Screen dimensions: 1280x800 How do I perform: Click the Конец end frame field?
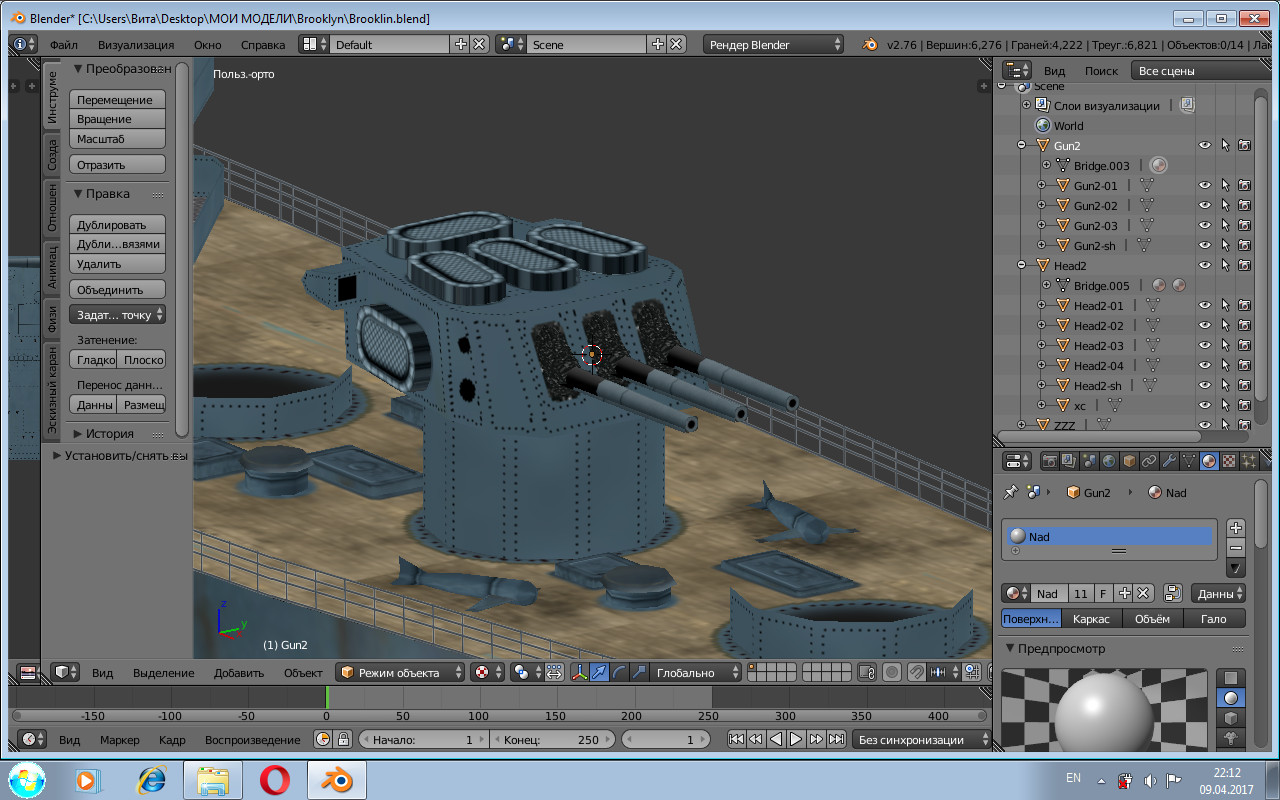tap(550, 740)
